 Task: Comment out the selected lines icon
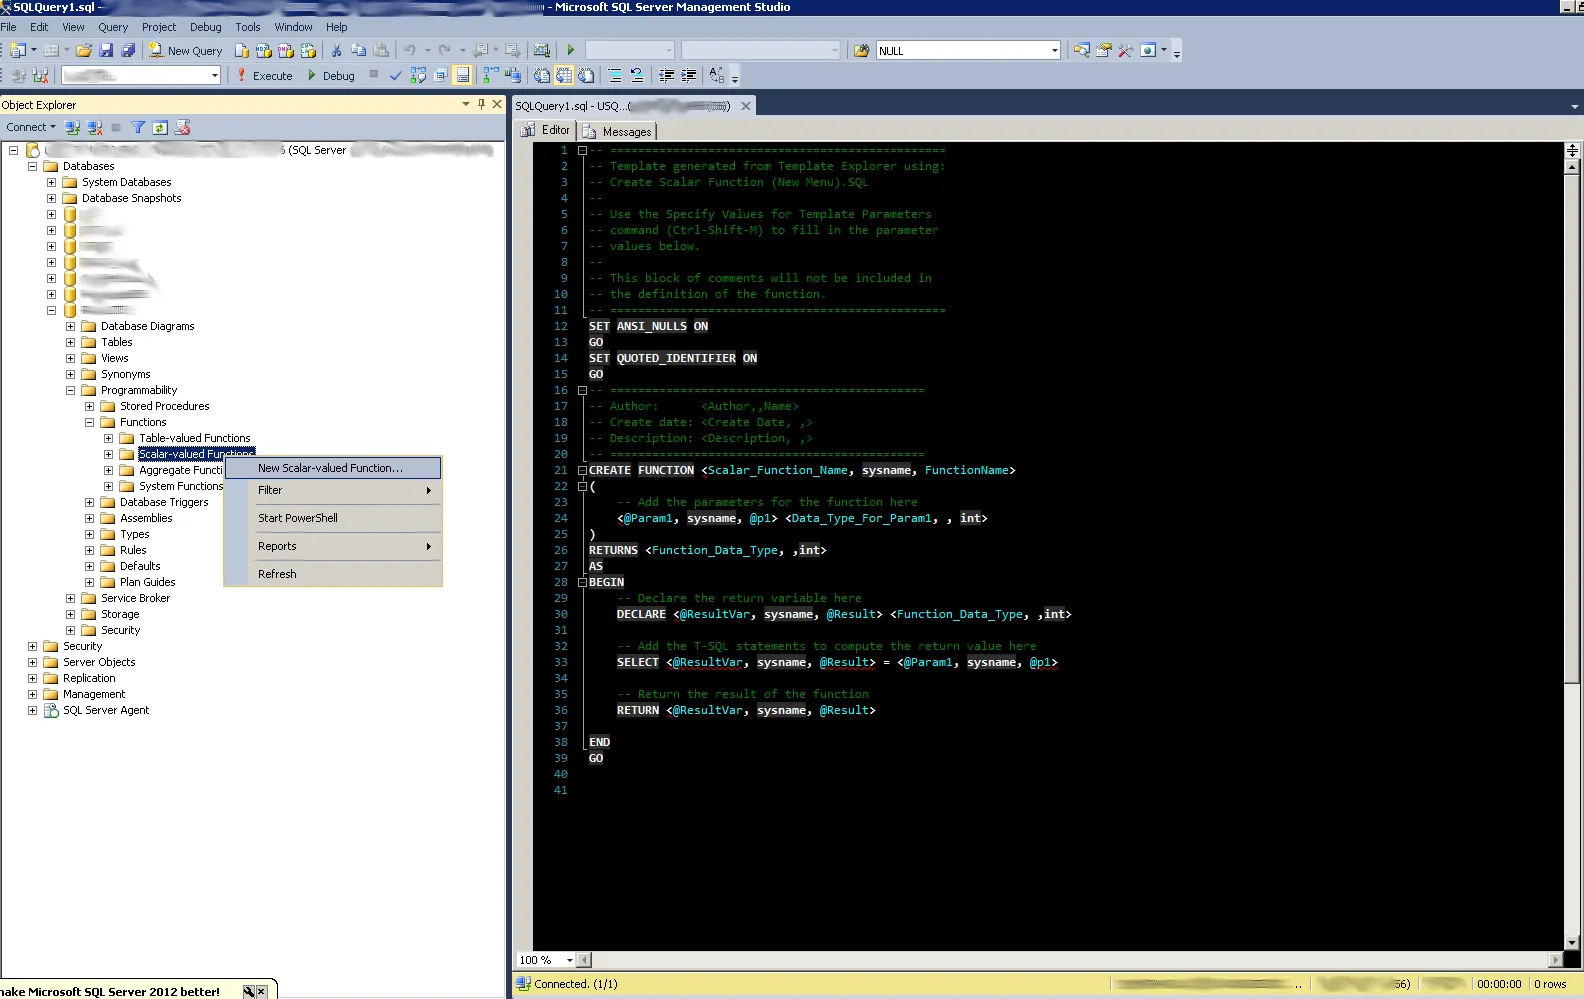pyautogui.click(x=615, y=75)
